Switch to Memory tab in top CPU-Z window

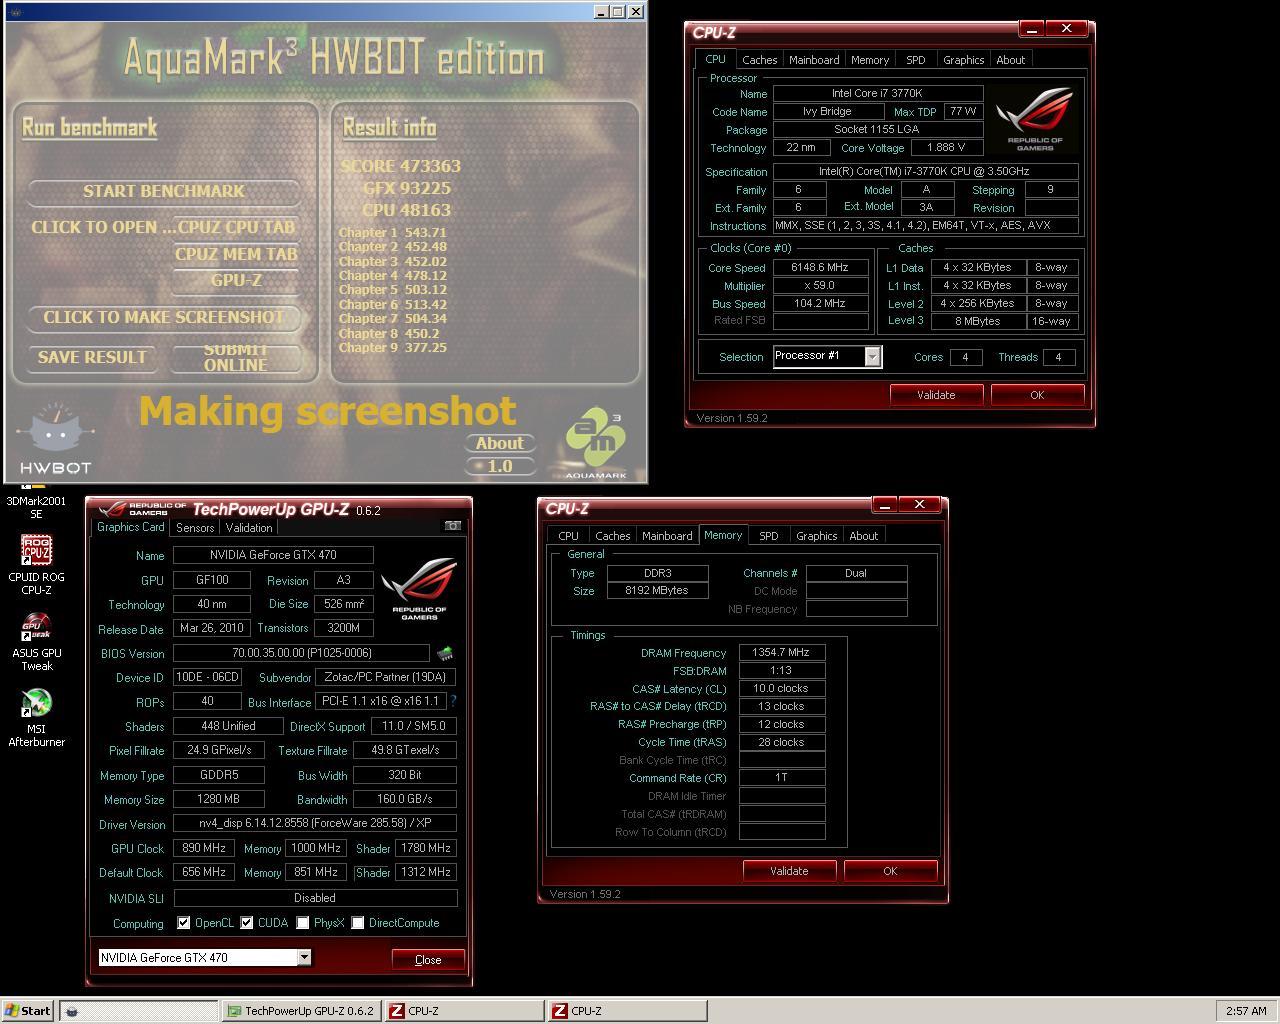[x=870, y=60]
